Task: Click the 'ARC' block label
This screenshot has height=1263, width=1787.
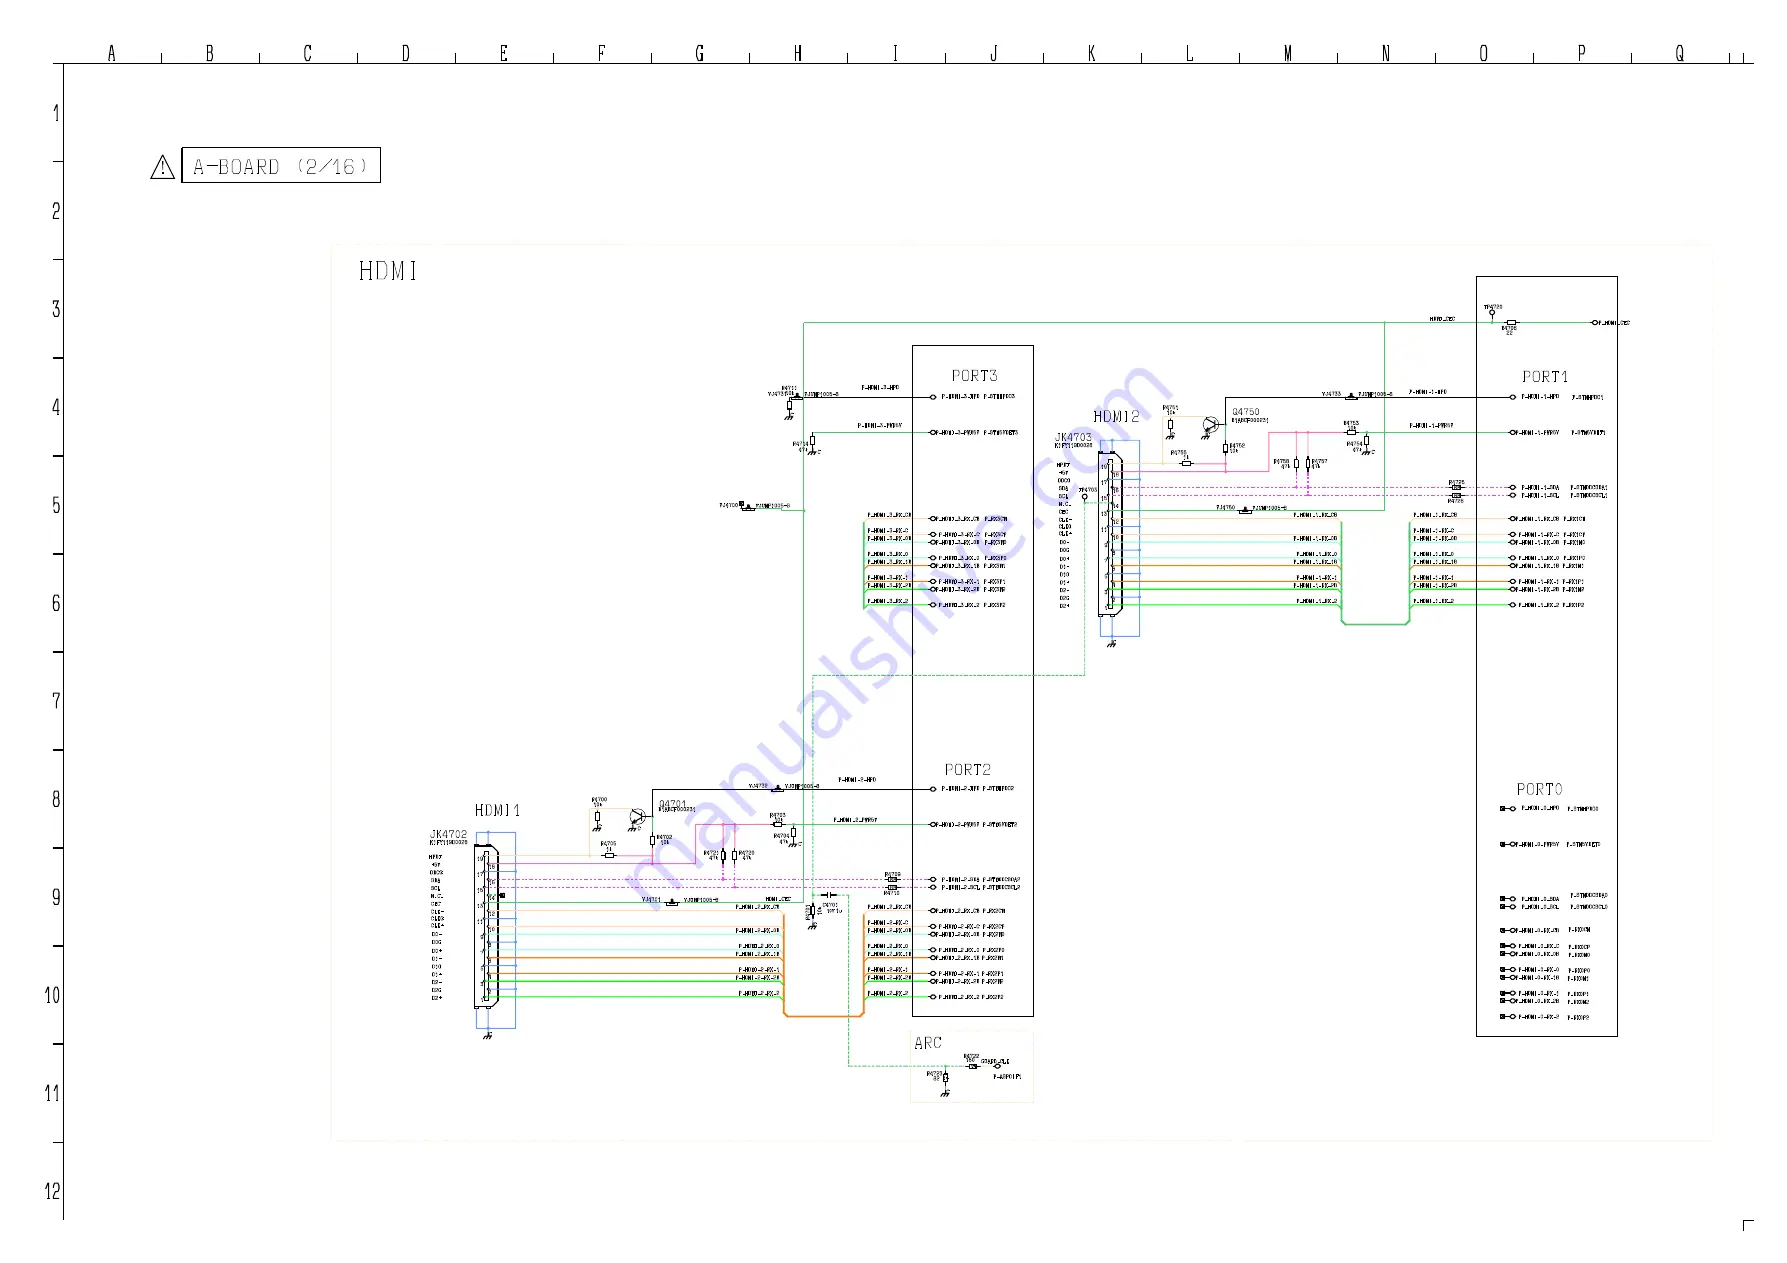Action: point(928,1043)
